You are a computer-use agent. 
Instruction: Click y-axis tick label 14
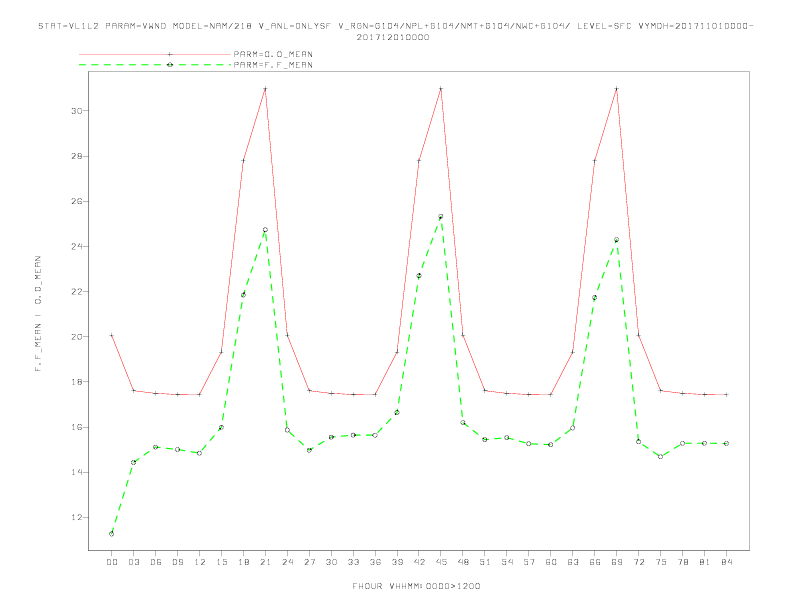click(77, 472)
